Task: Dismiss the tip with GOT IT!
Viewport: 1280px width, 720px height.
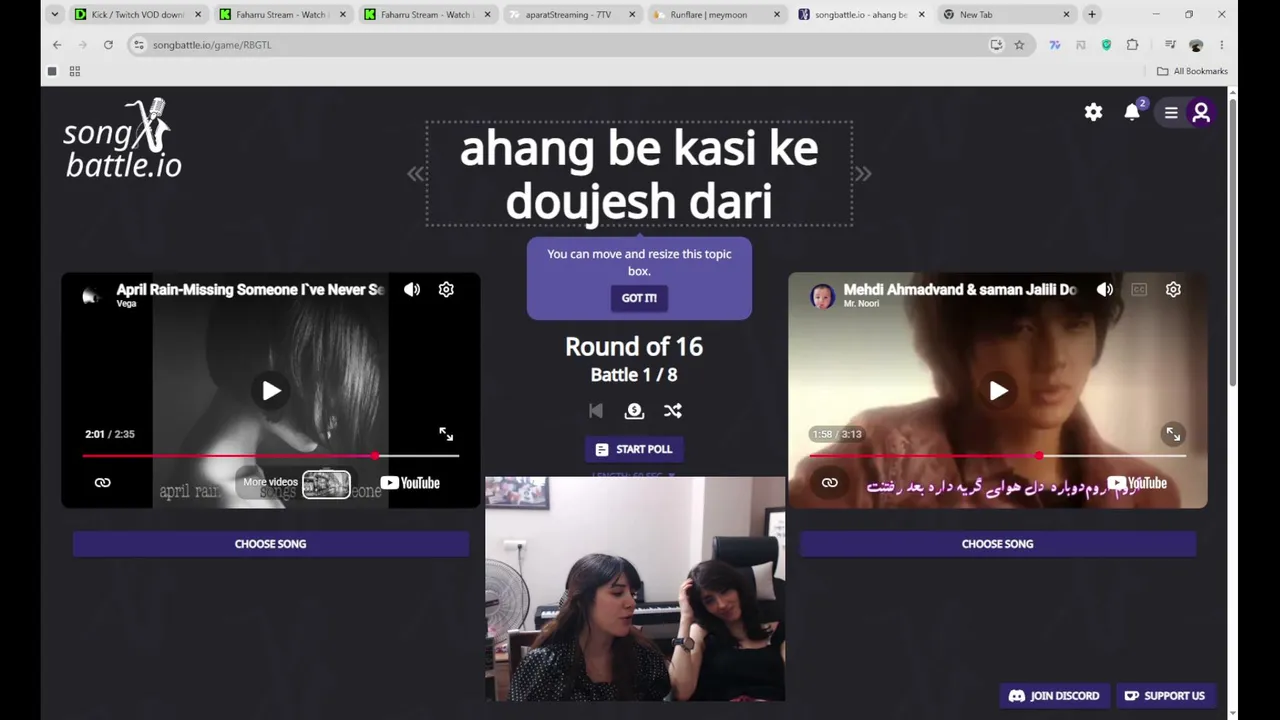Action: pyautogui.click(x=639, y=298)
